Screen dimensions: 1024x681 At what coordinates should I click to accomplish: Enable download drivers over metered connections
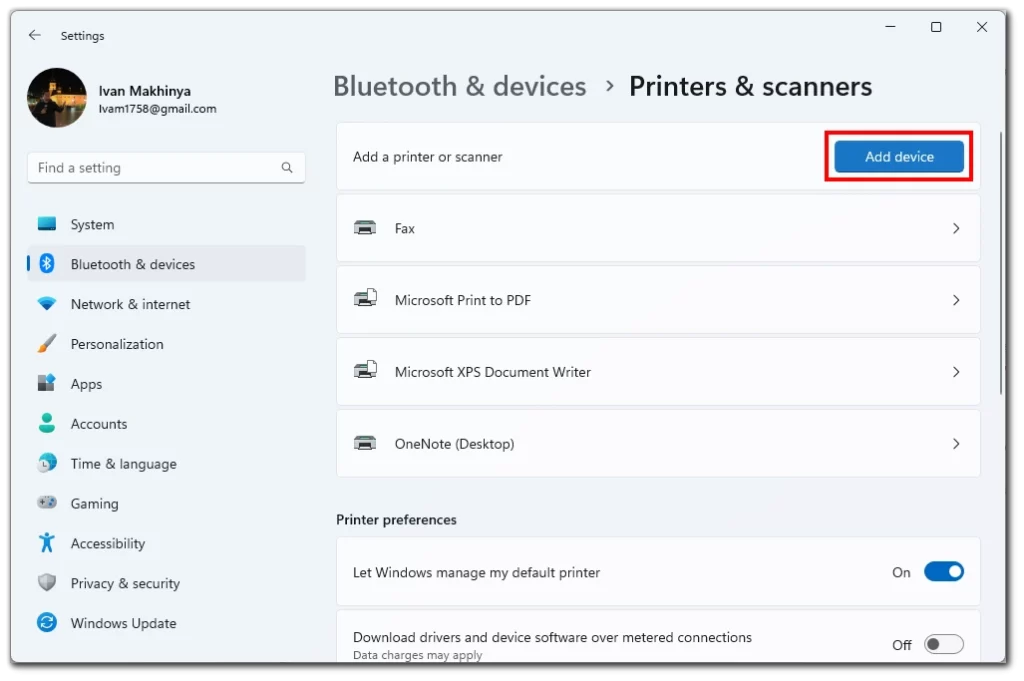click(944, 644)
